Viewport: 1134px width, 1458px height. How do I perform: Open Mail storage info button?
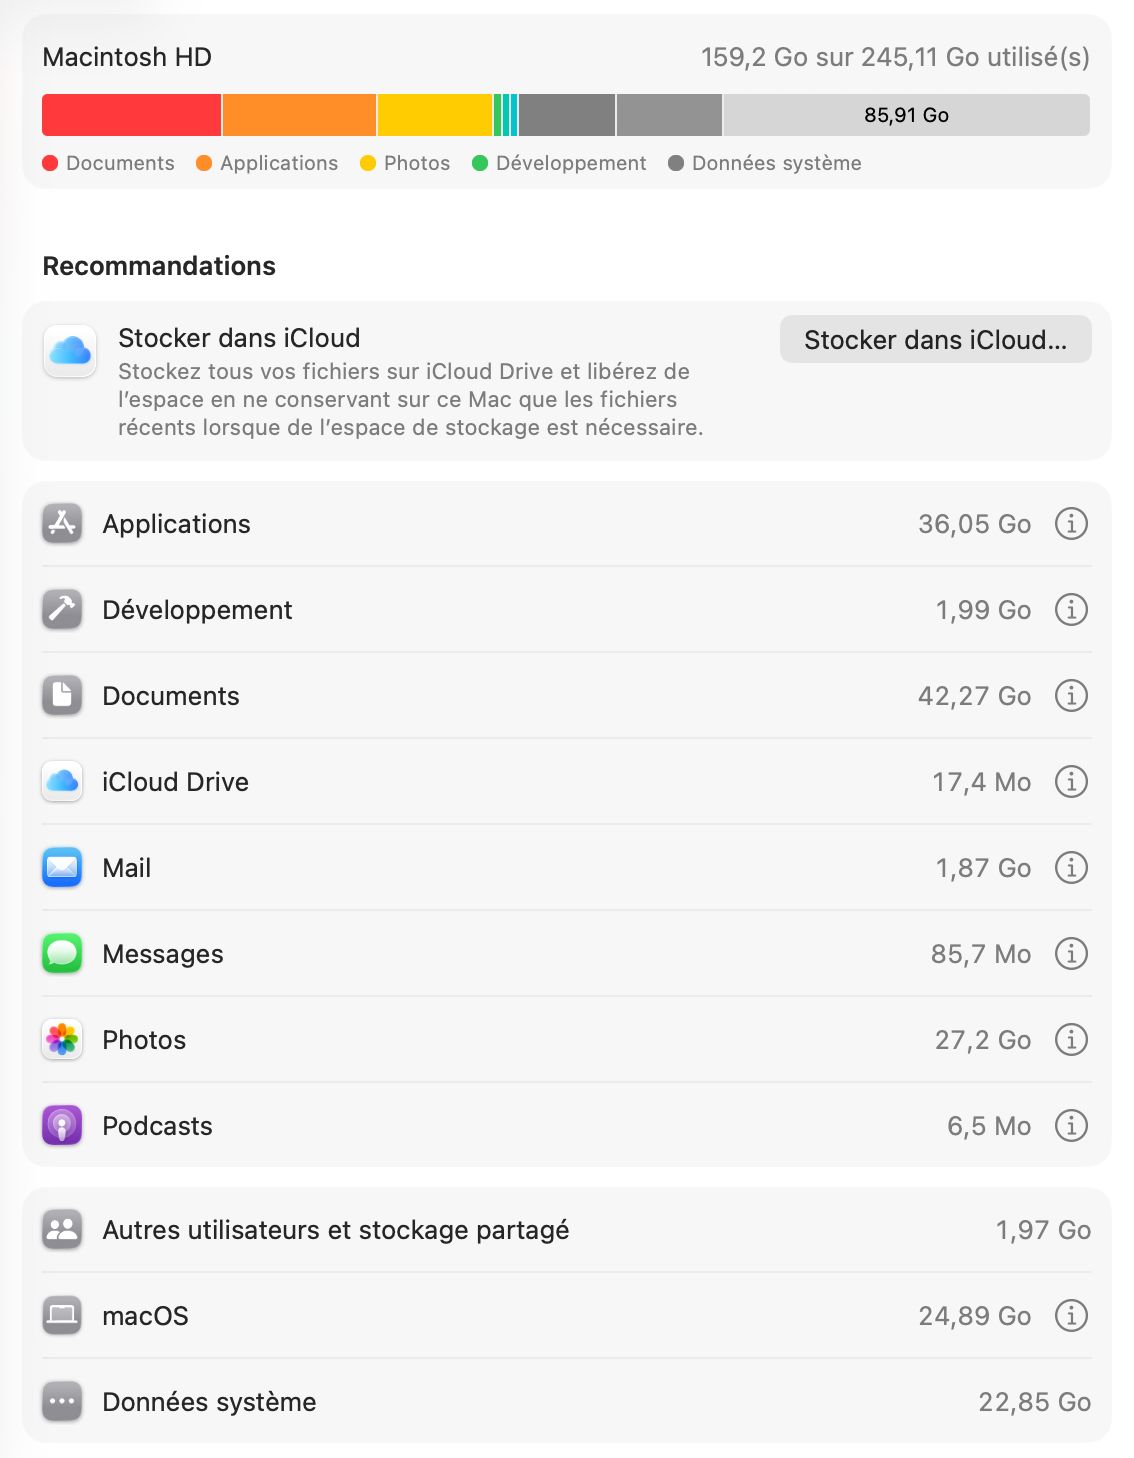[1071, 867]
